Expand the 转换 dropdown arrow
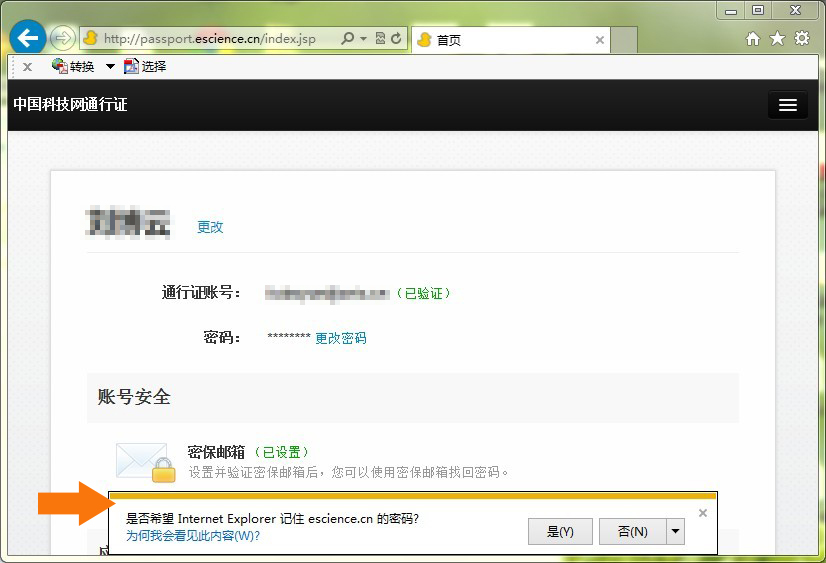The height and width of the screenshot is (563, 826). 110,67
